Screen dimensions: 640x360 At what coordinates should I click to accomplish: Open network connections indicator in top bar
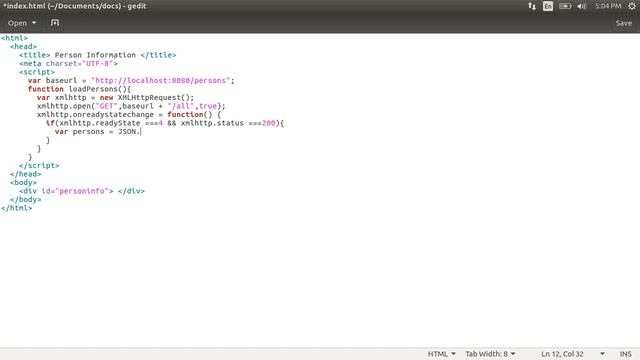coord(532,6)
